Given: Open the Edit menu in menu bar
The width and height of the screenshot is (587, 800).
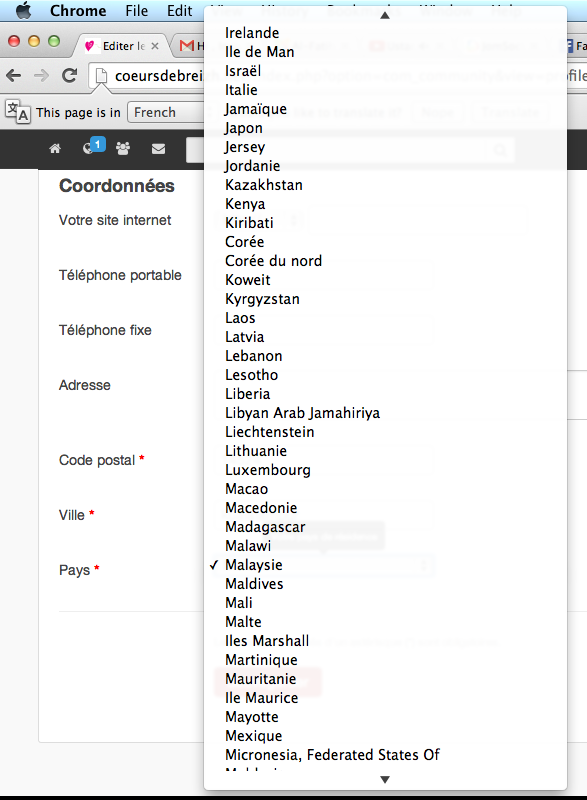Looking at the screenshot, I should click(x=180, y=11).
